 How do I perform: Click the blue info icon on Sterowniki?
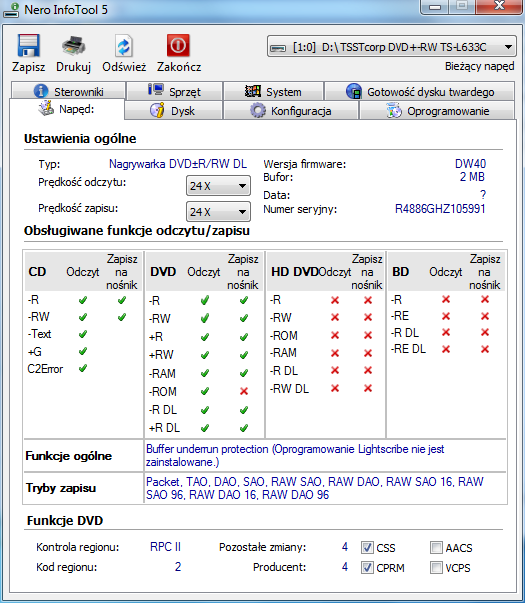coord(41,91)
